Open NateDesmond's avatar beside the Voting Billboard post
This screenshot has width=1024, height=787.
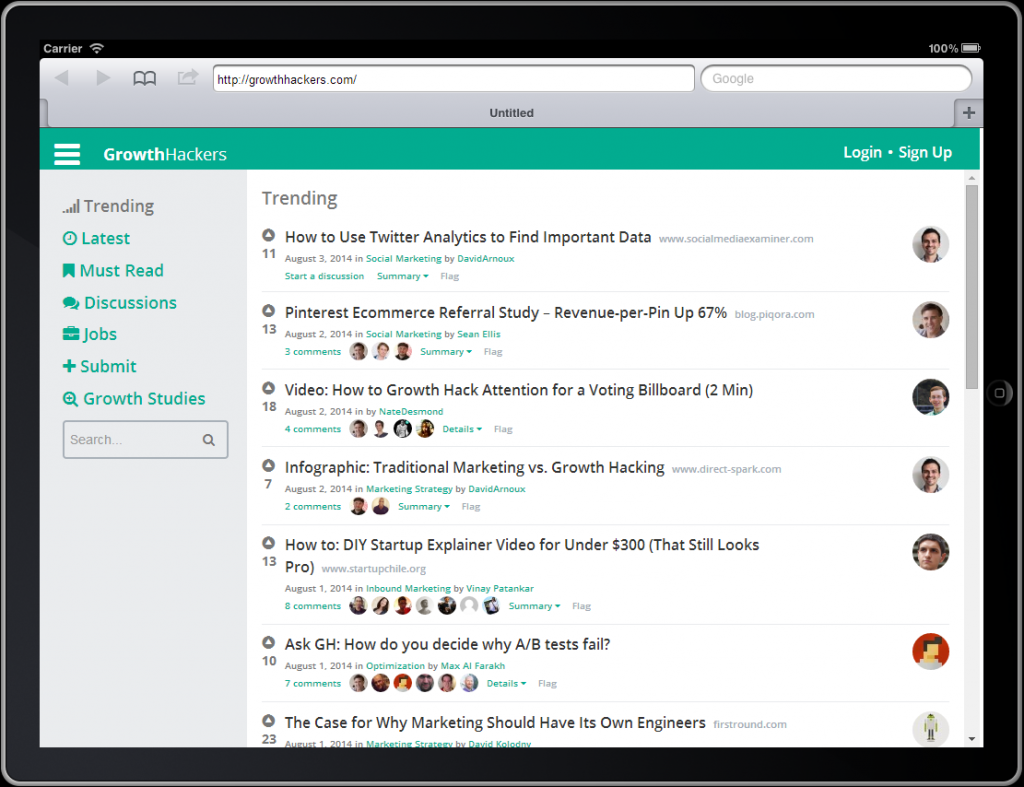pos(931,397)
